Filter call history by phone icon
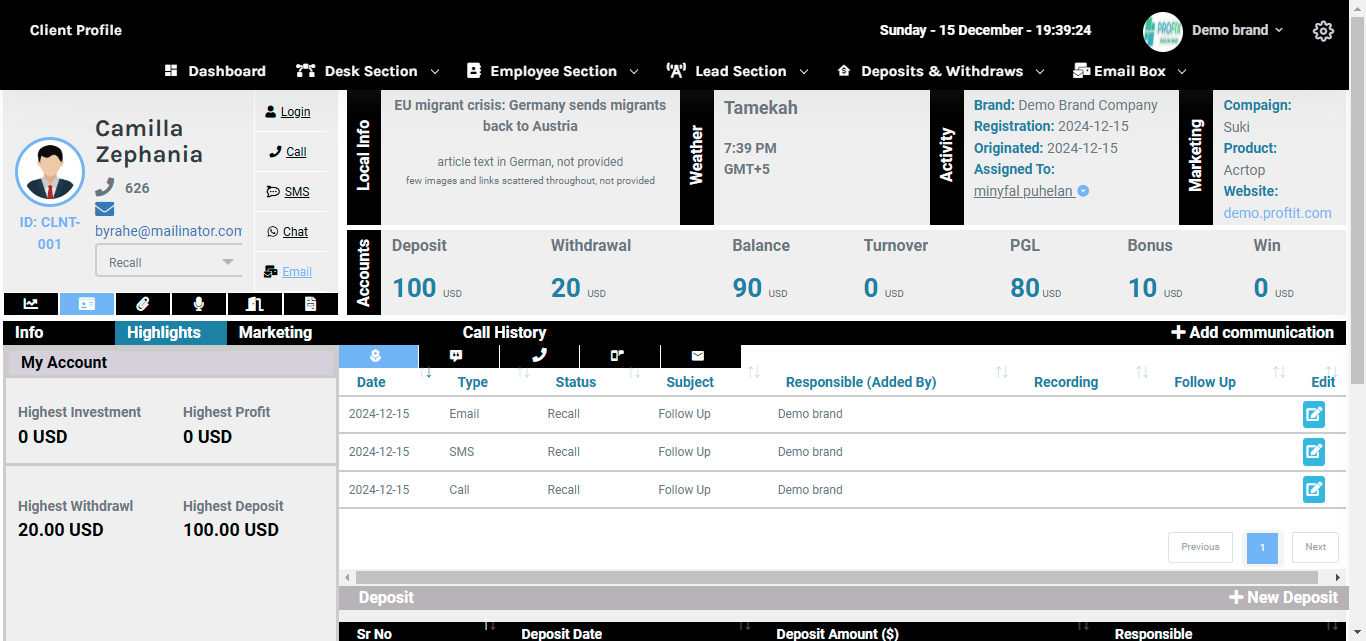Screen dimensions: 1366x641 540,355
